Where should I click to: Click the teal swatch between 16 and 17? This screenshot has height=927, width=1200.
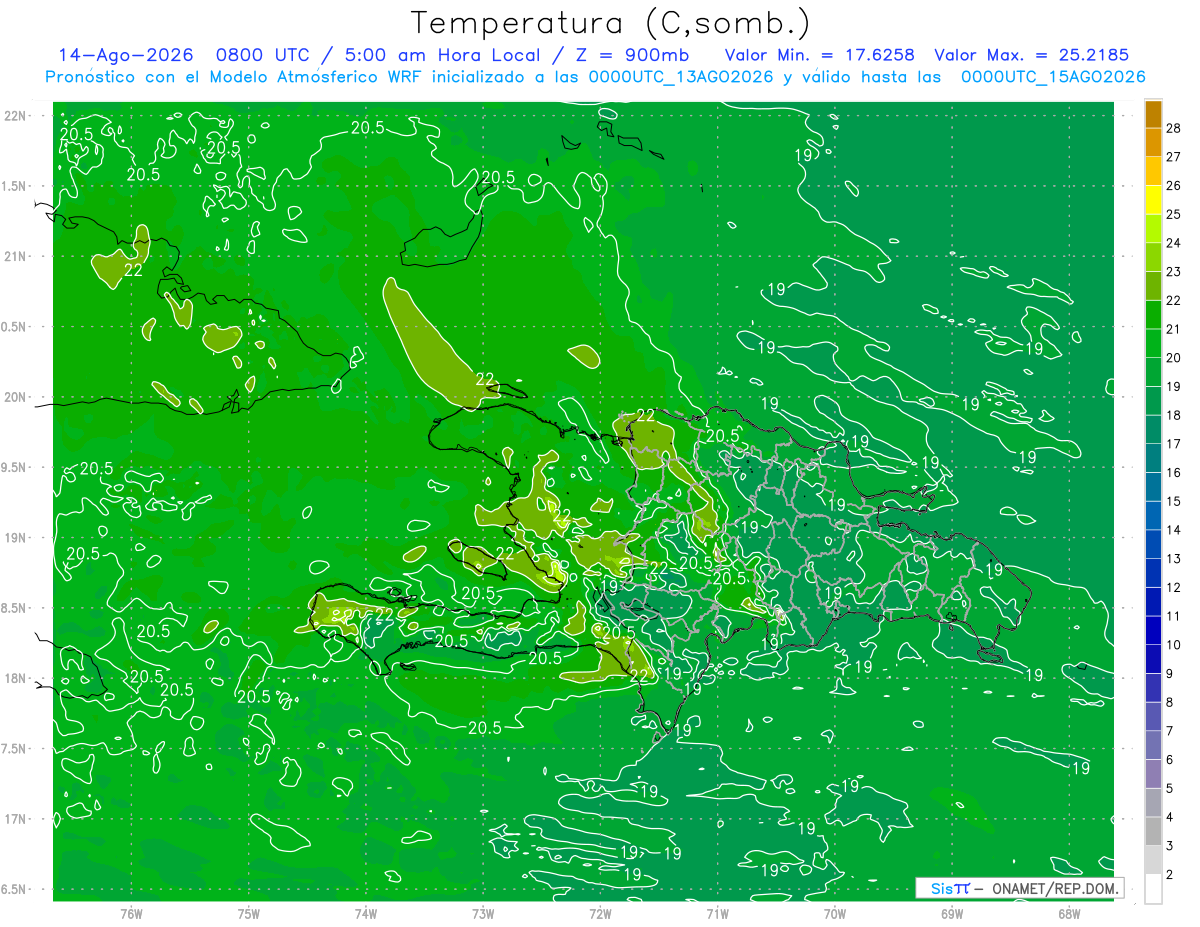click(x=1153, y=459)
